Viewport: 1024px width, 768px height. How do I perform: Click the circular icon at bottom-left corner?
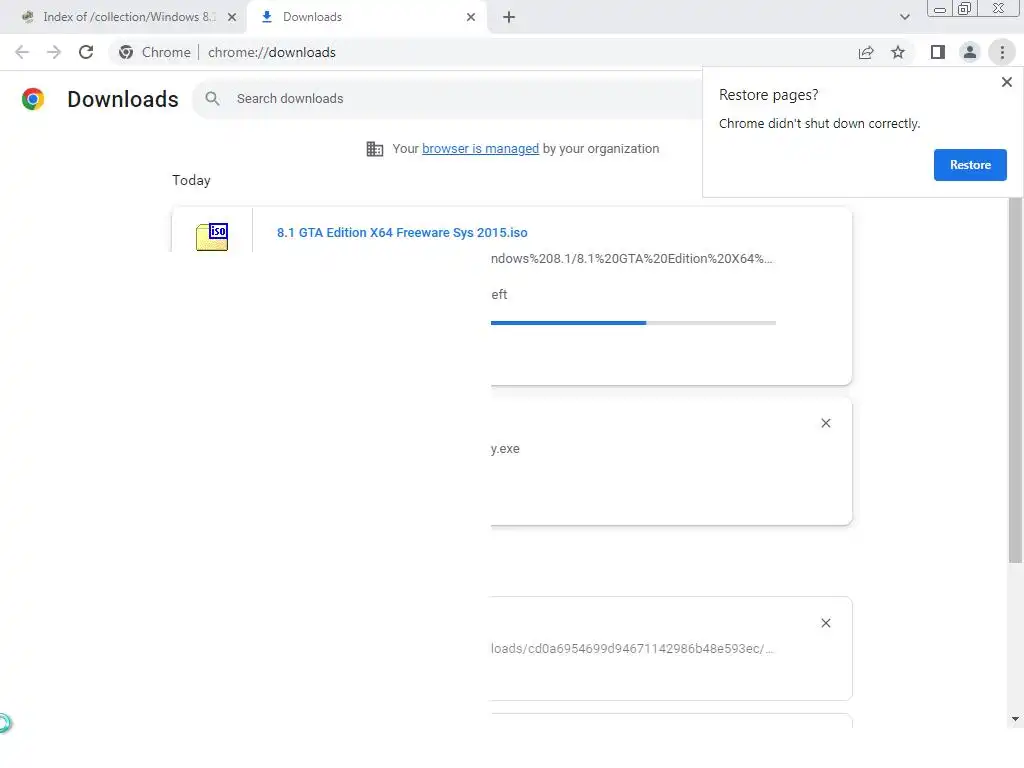coord(5,722)
